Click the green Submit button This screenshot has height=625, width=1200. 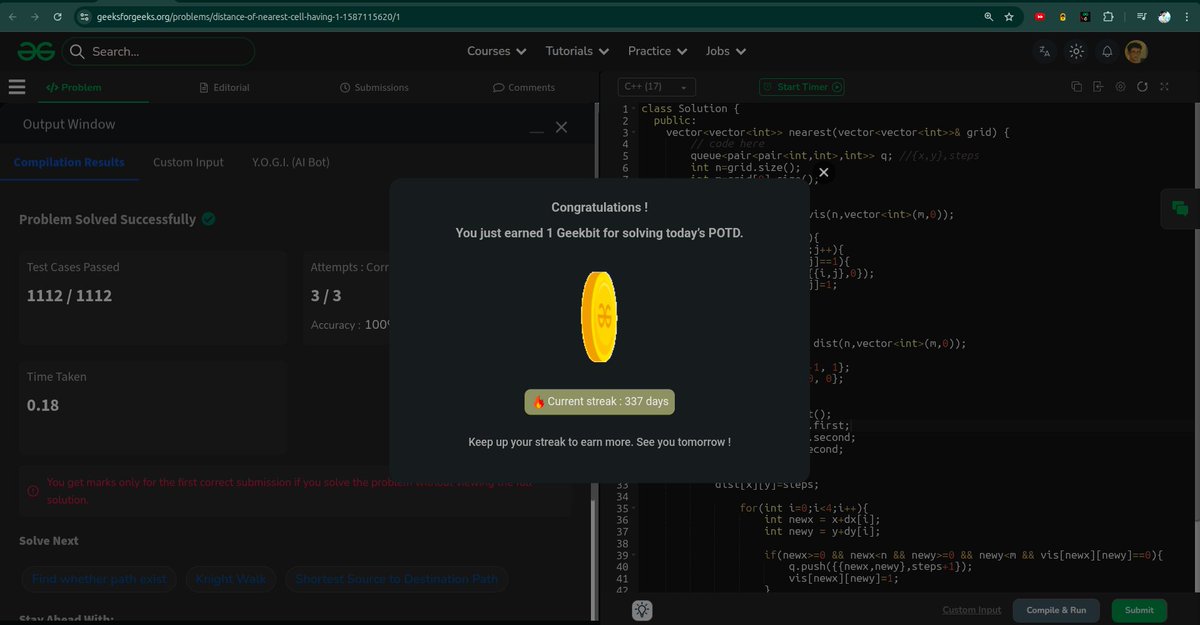point(1139,610)
